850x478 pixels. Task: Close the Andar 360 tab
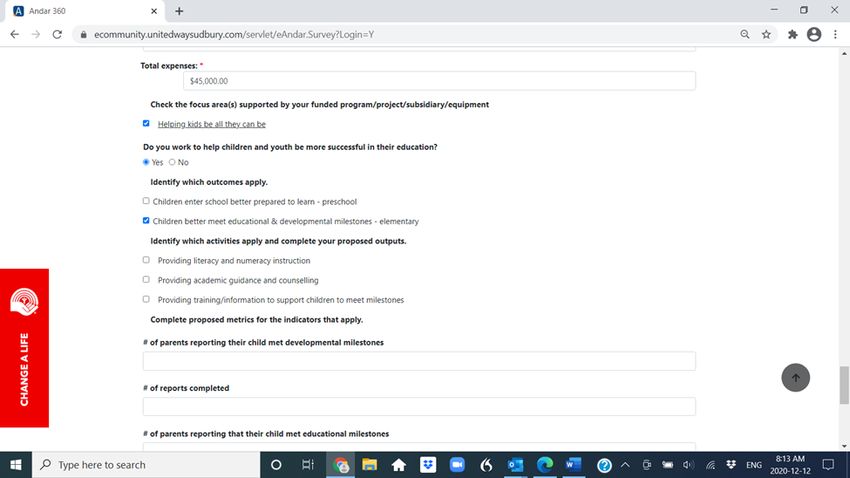[x=154, y=11]
